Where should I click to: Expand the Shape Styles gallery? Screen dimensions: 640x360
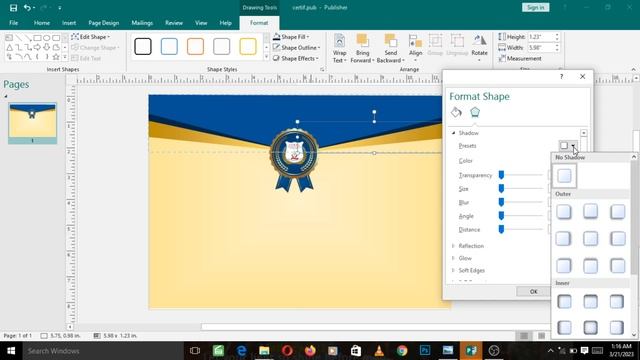(267, 57)
